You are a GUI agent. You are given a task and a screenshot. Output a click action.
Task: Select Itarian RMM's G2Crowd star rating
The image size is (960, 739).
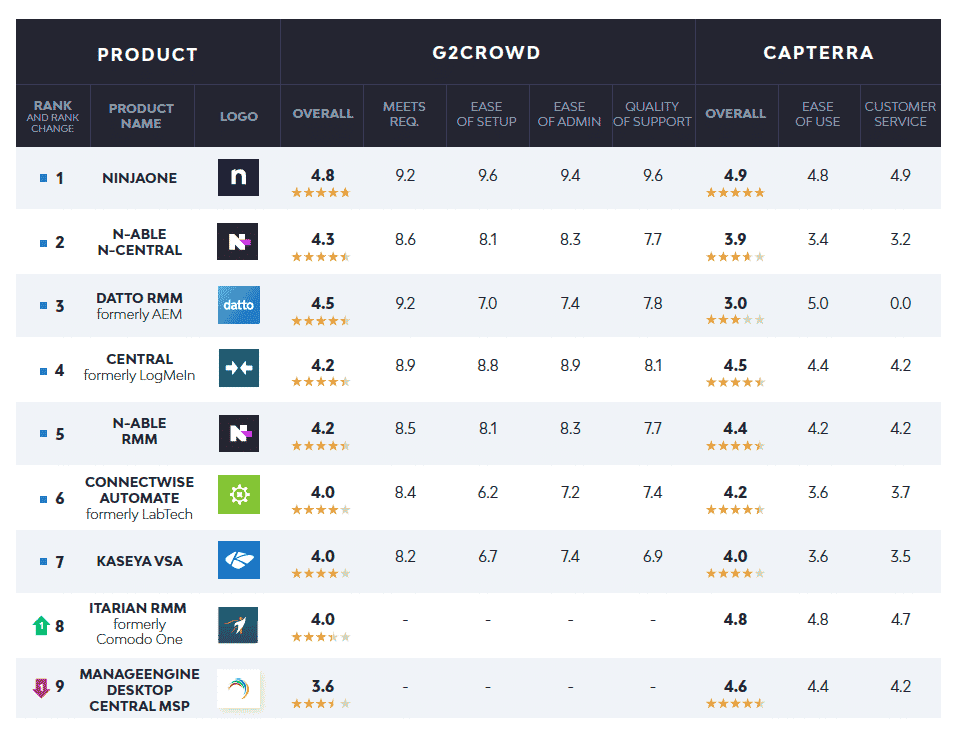[x=321, y=637]
